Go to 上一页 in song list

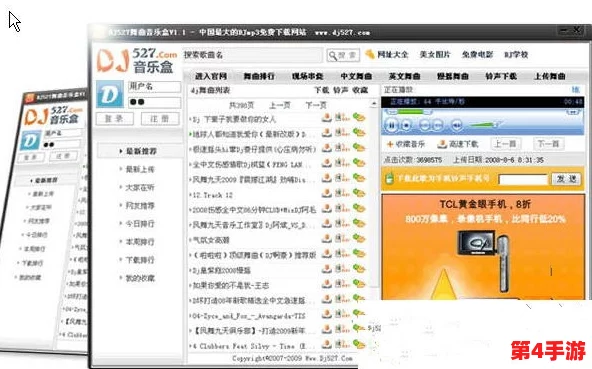(x=280, y=105)
